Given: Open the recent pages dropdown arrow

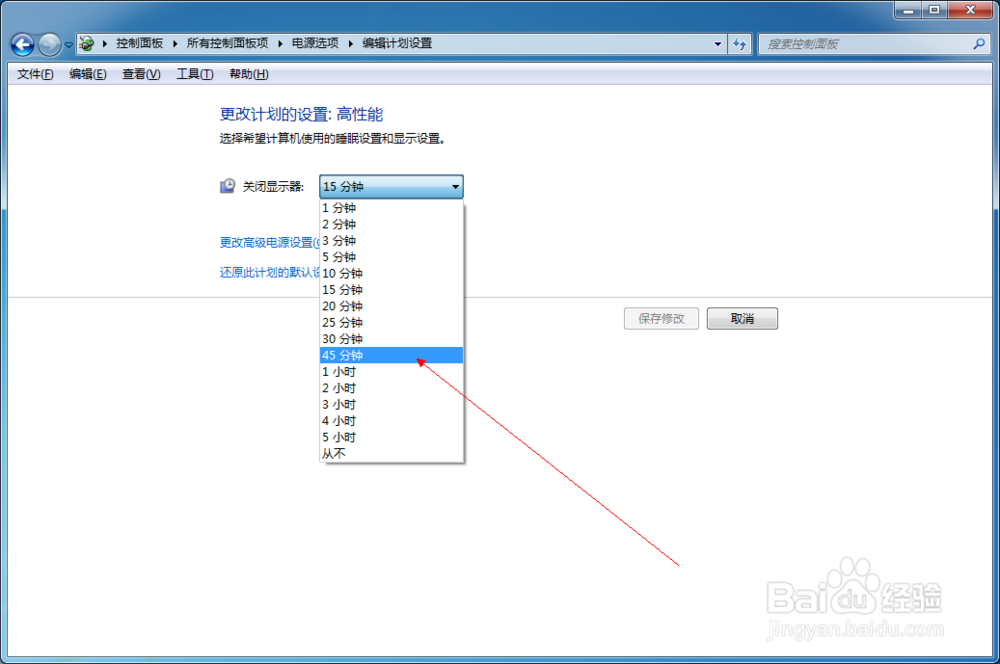Looking at the screenshot, I should click(x=68, y=45).
